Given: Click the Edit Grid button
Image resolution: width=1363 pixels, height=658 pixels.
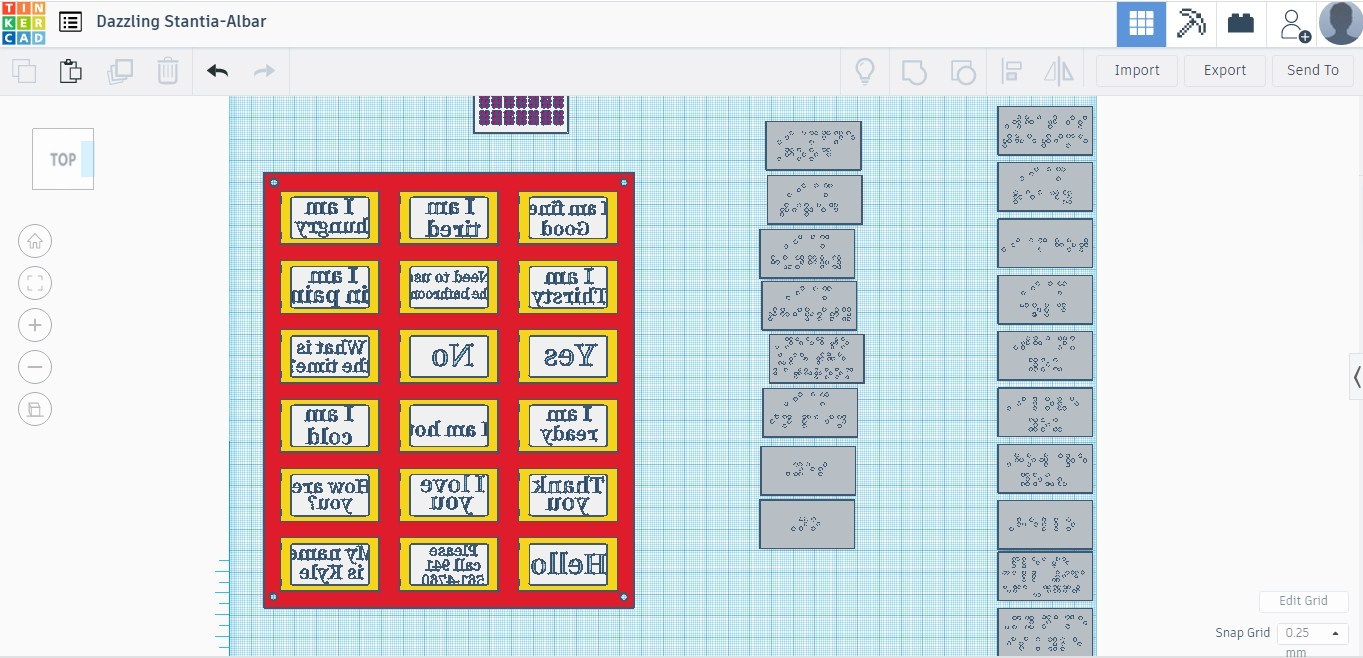Looking at the screenshot, I should [x=1304, y=601].
